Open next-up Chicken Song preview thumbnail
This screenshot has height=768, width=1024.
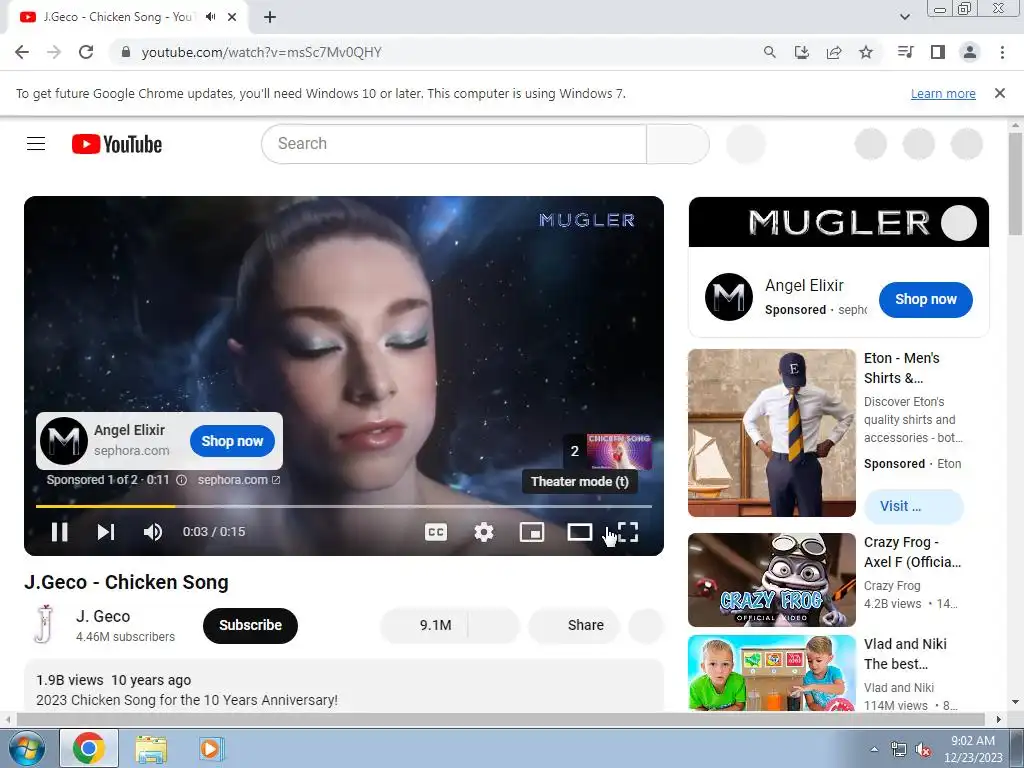coord(619,452)
